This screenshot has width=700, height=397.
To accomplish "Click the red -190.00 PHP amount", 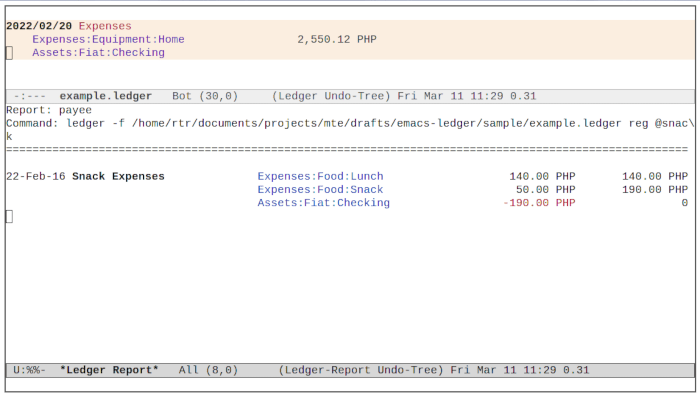I will [x=539, y=203].
